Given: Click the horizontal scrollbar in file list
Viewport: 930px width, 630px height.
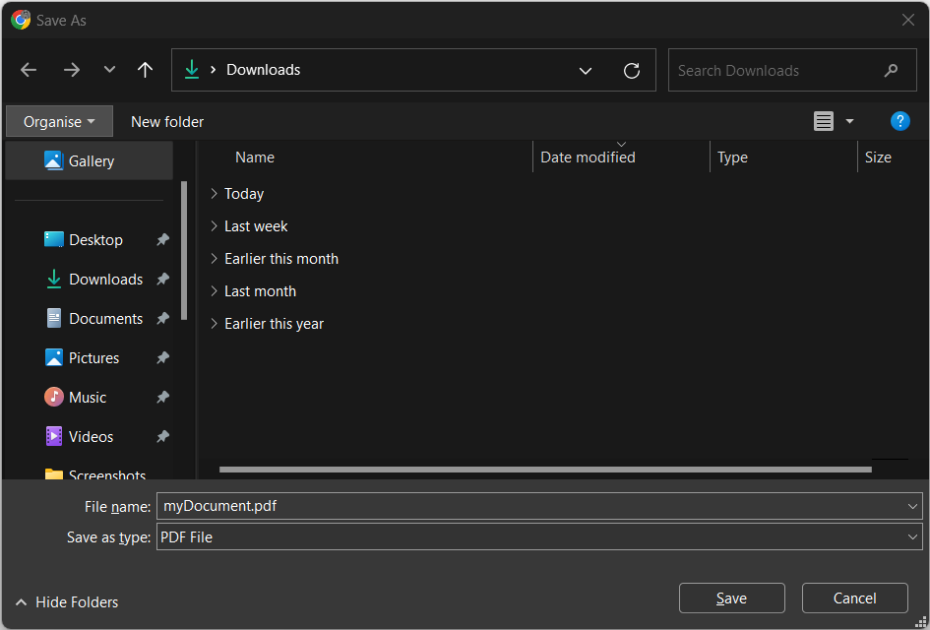Looking at the screenshot, I should point(545,469).
